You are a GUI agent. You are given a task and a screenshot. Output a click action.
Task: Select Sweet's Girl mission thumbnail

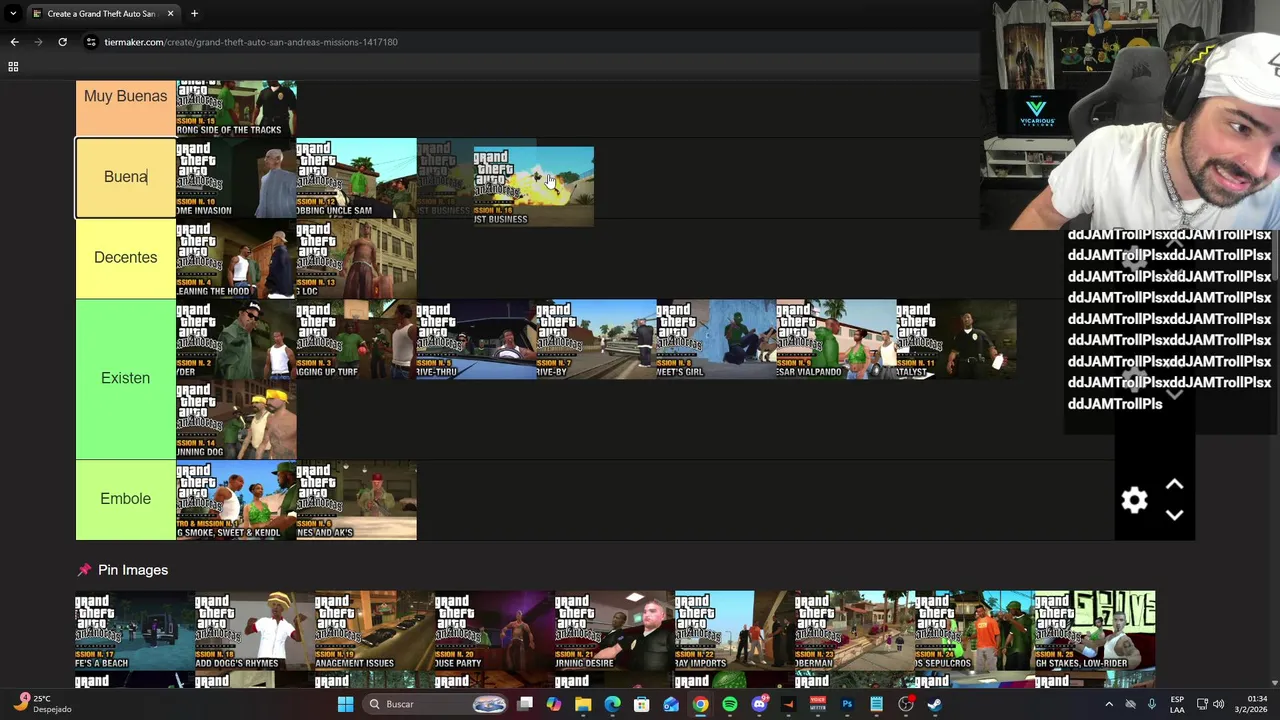click(x=716, y=339)
